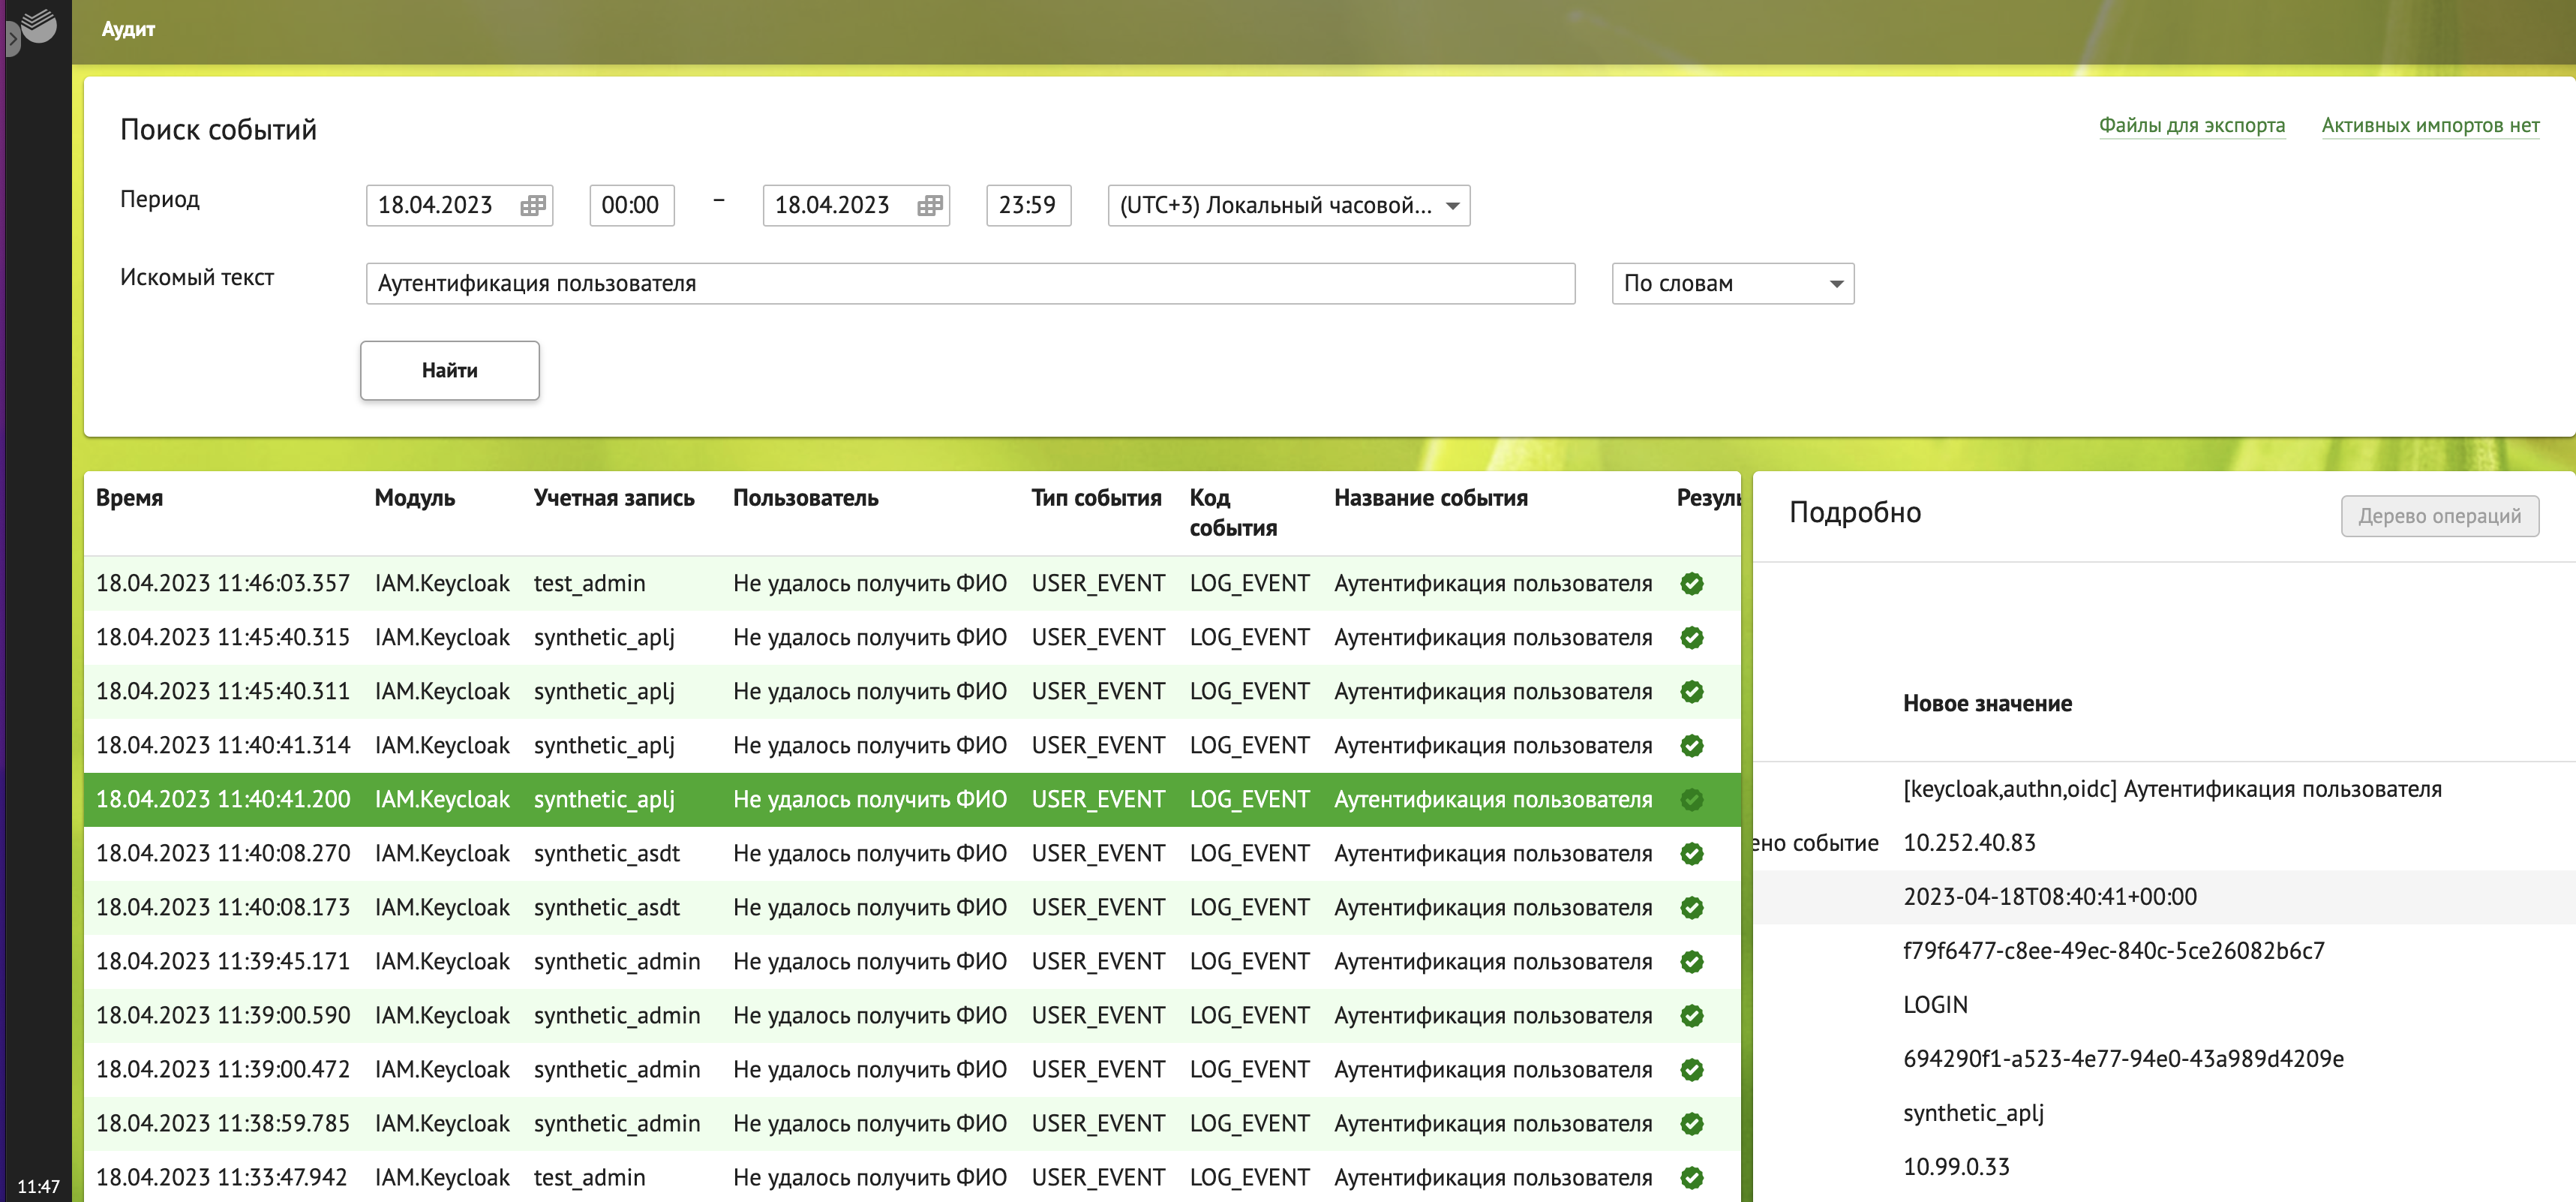Open the end date calendar picker icon

[929, 206]
